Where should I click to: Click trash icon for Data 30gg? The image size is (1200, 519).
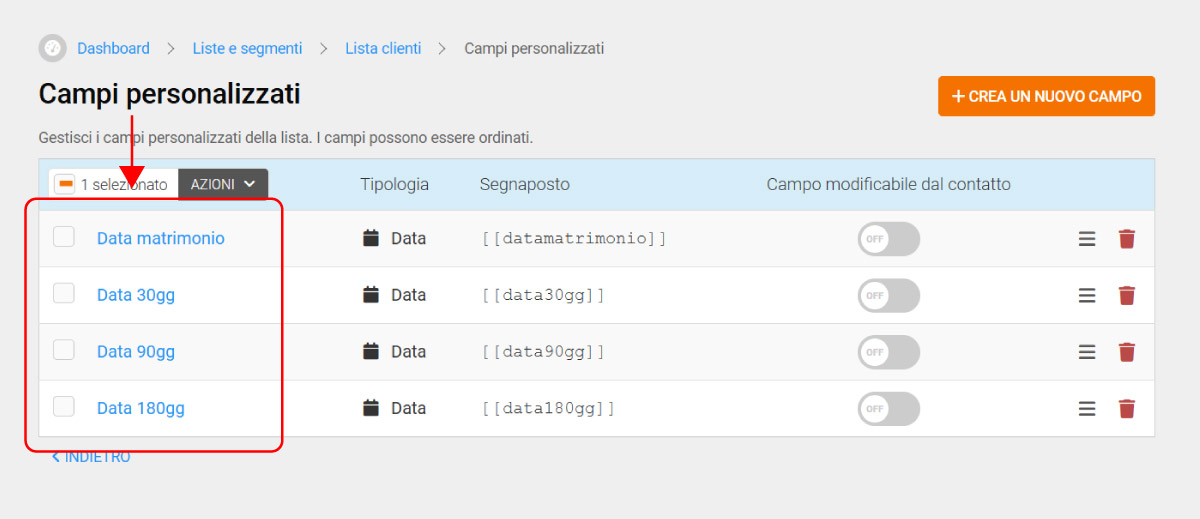[x=1127, y=295]
